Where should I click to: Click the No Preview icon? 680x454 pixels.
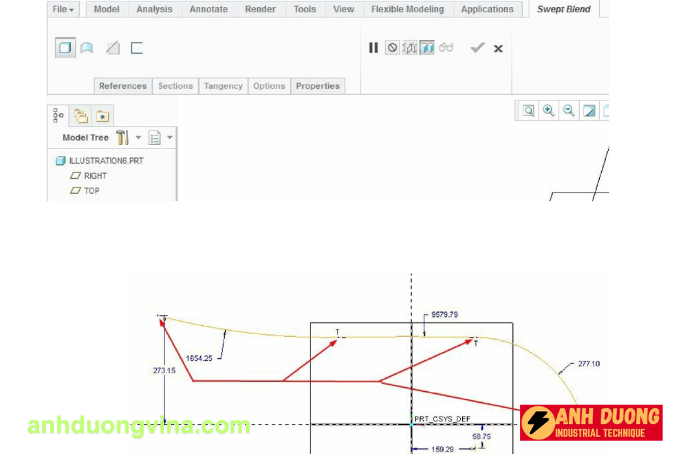(392, 47)
